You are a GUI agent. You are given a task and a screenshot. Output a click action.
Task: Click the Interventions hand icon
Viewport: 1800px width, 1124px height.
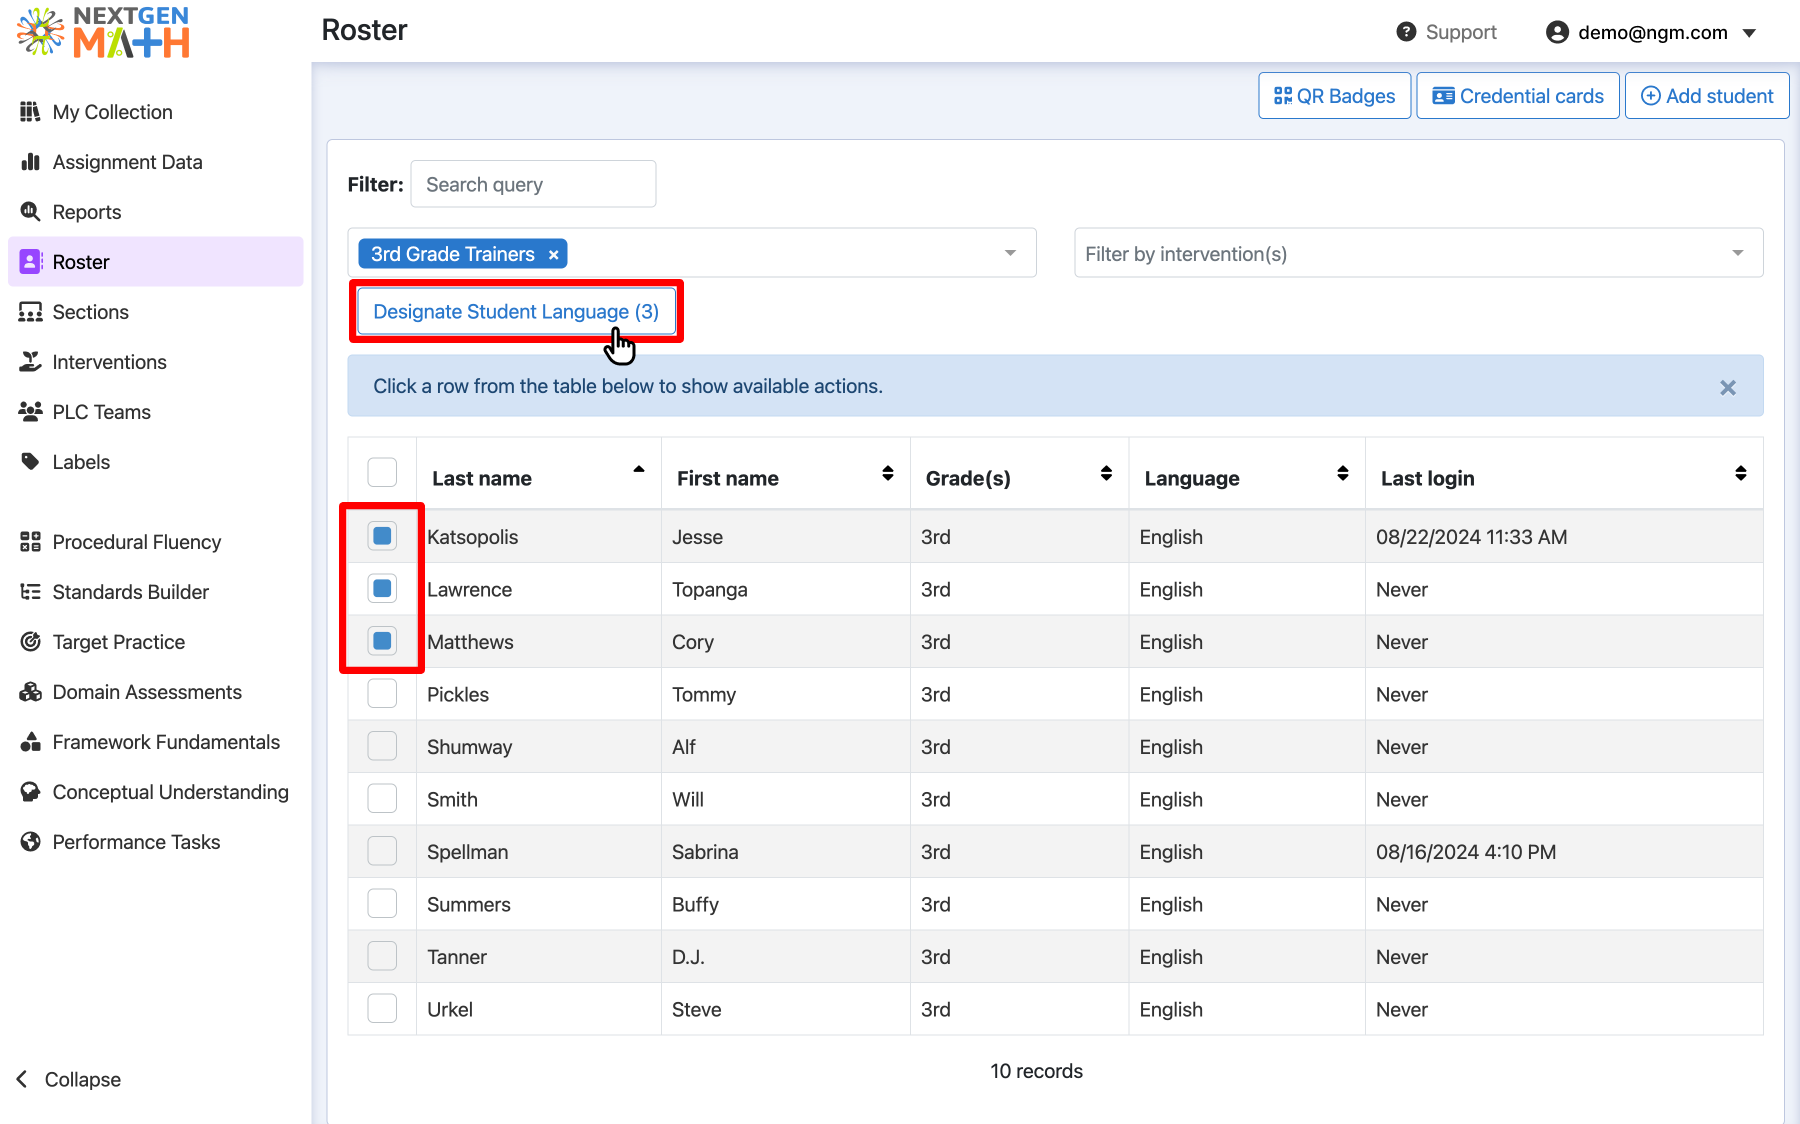pyautogui.click(x=30, y=362)
